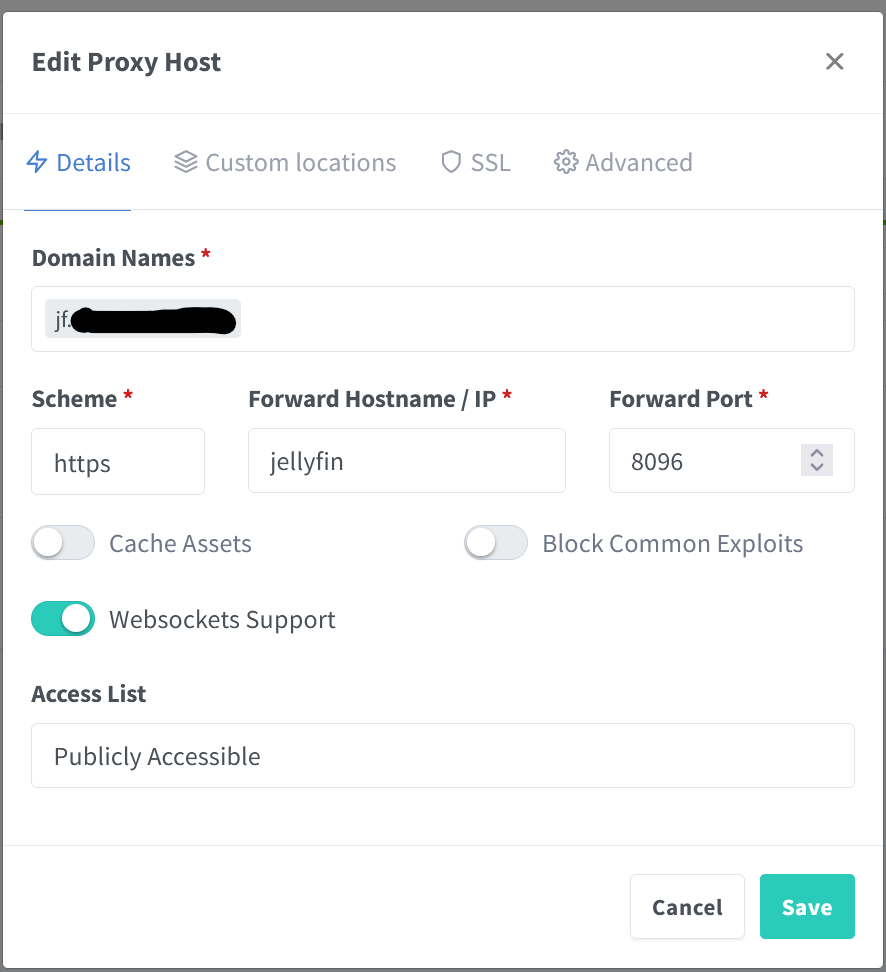The height and width of the screenshot is (972, 886).
Task: Click the SSL shield icon
Action: [451, 162]
